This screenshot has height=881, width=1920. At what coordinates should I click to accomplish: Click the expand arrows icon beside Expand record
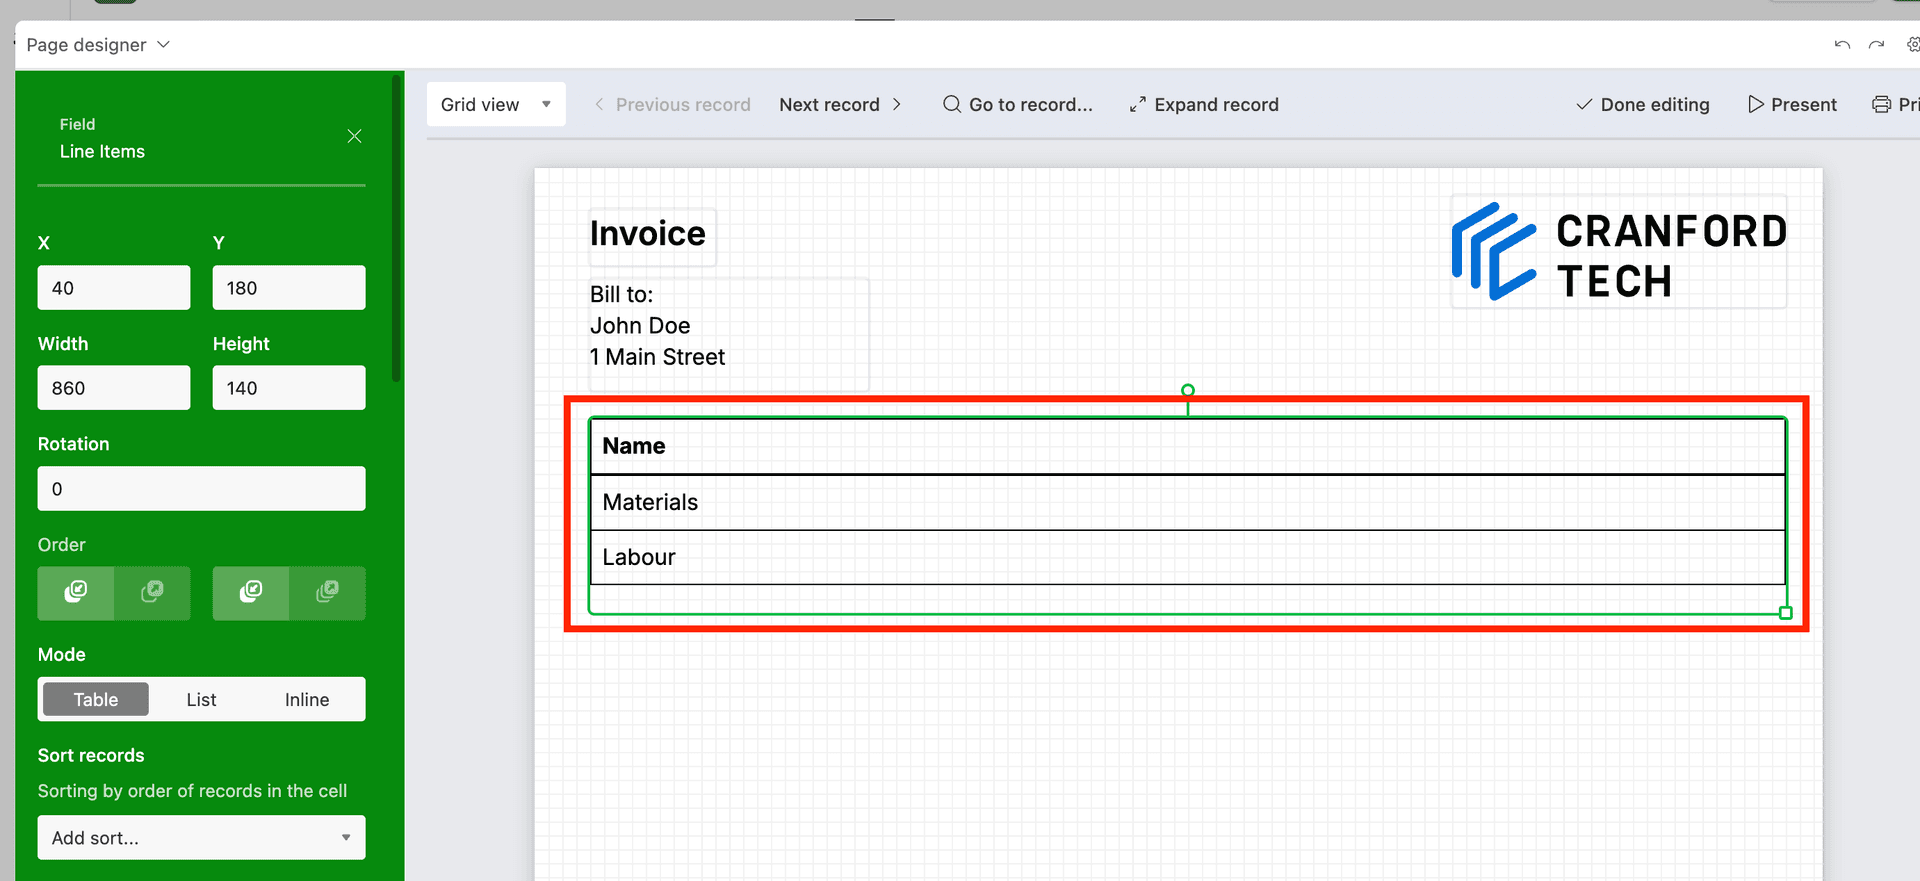click(x=1138, y=104)
